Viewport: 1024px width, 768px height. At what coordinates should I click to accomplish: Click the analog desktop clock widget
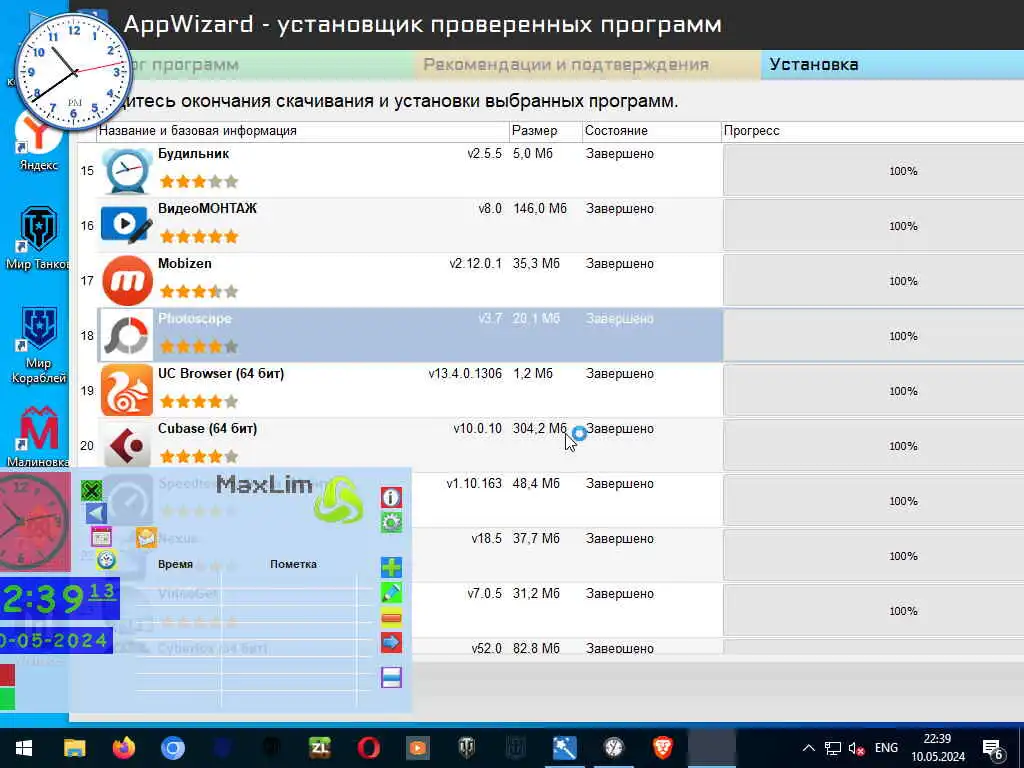click(x=74, y=71)
